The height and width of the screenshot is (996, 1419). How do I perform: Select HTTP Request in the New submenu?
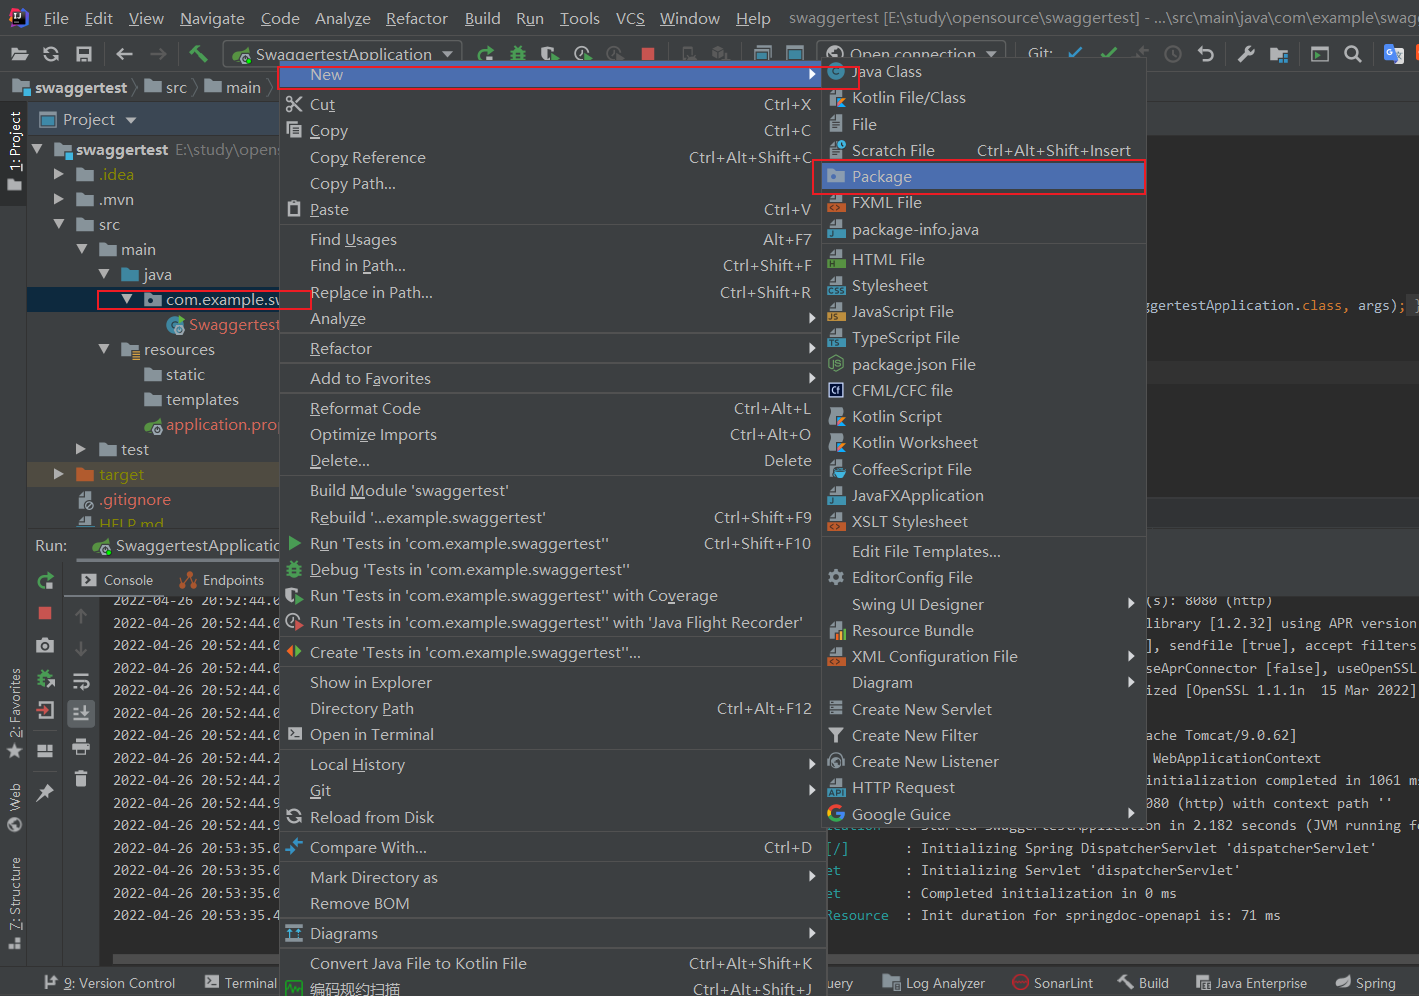coord(982,788)
